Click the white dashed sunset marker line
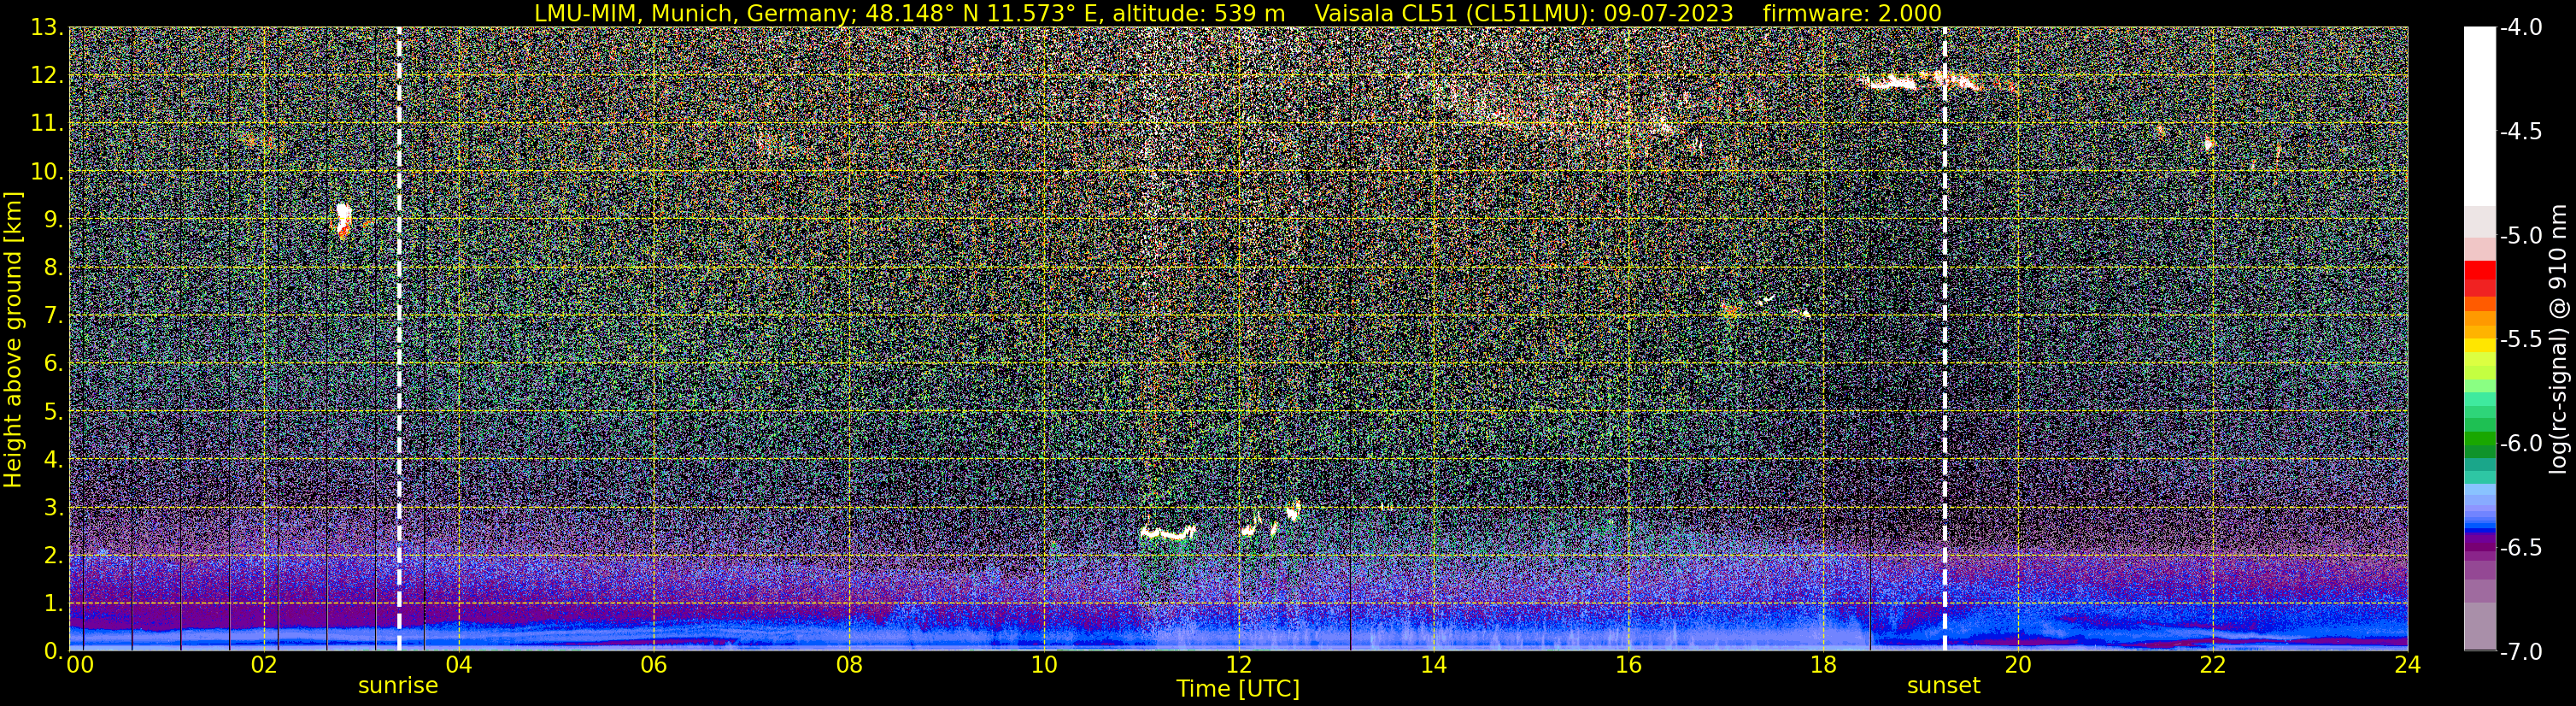This screenshot has width=2576, height=706. point(1944,338)
